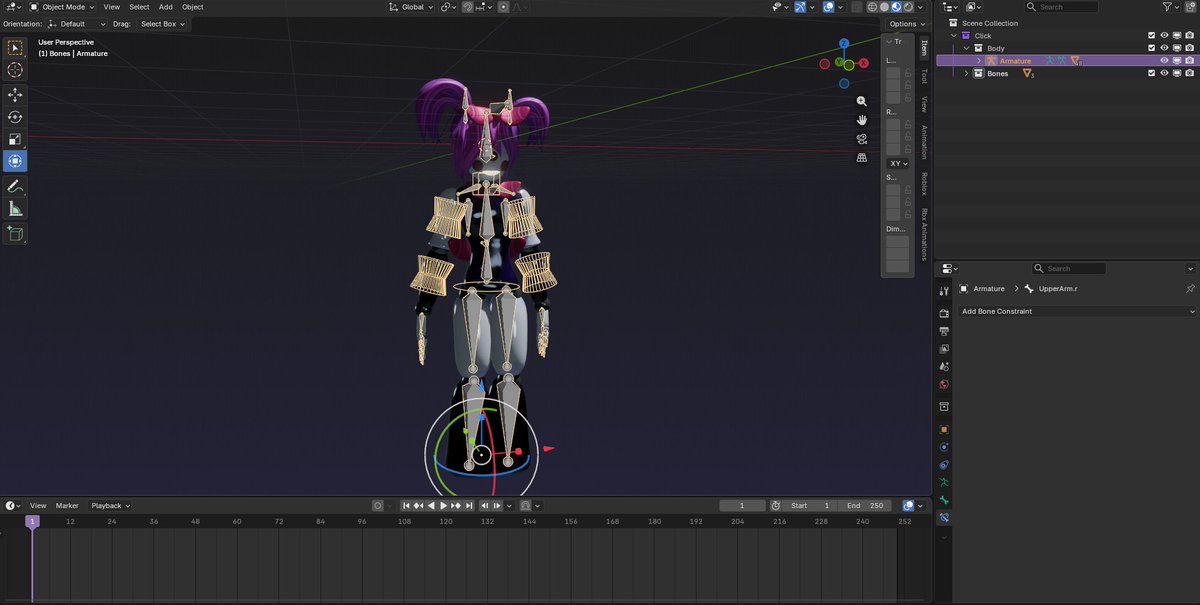Expand the Armature tree item

coord(980,61)
